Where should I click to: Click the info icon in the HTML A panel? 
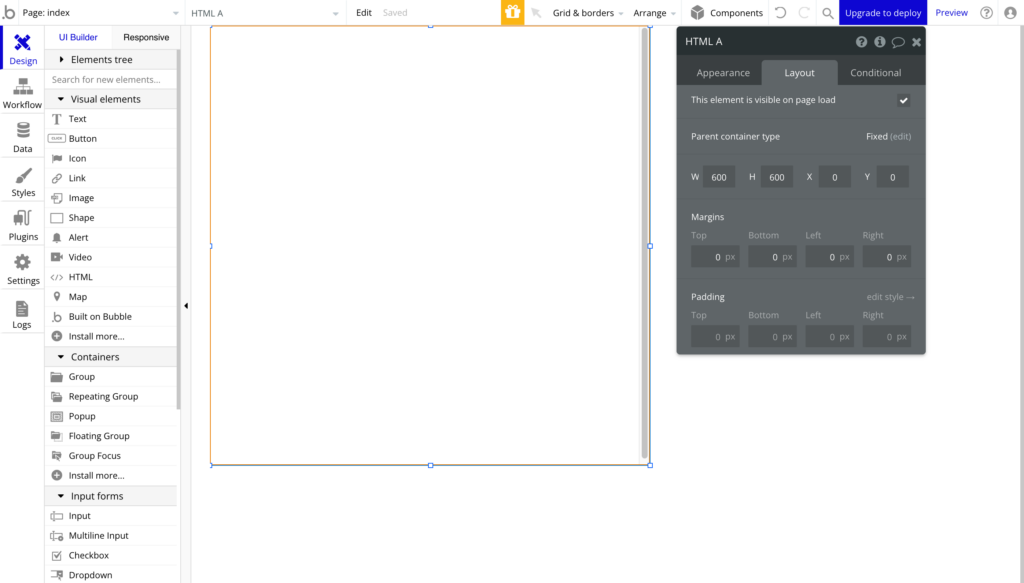(880, 42)
